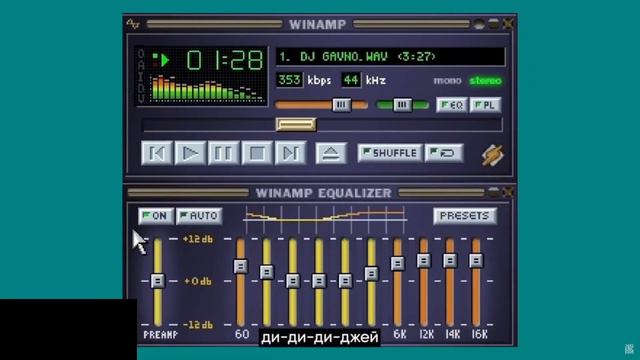This screenshot has height=360, width=640.
Task: Click the 44 kHz sample rate readout
Action: click(351, 80)
